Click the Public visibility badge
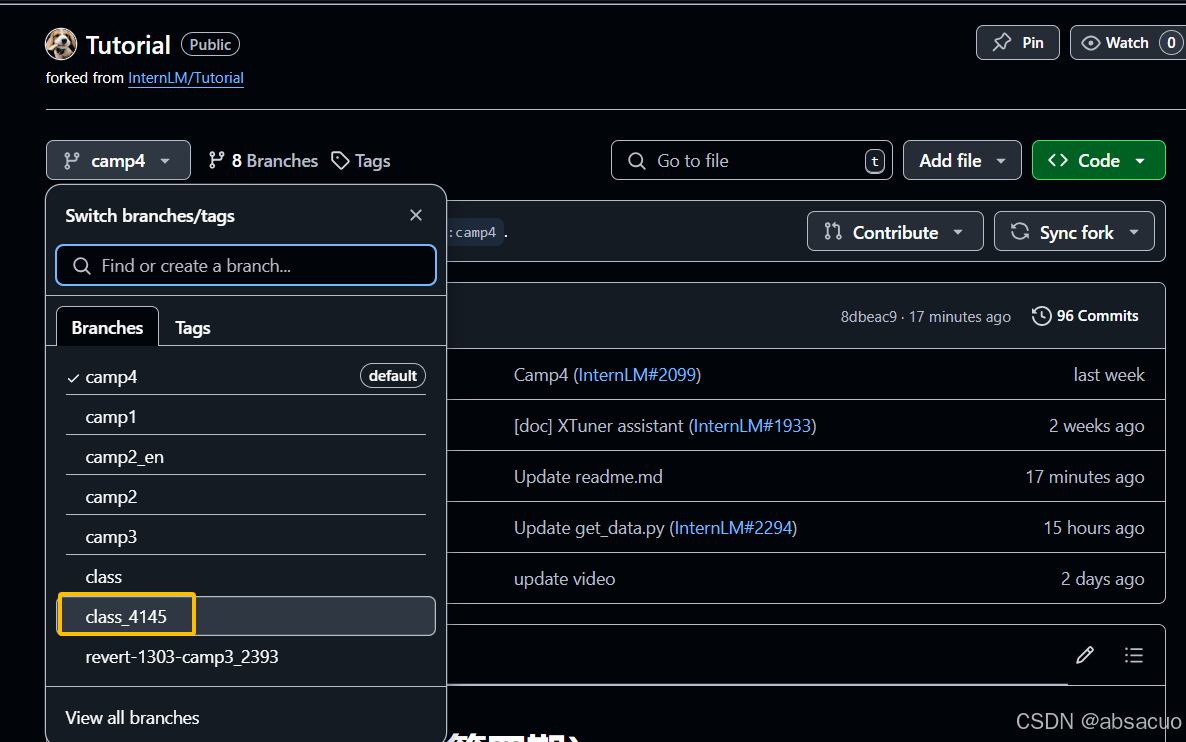This screenshot has width=1186, height=742. point(210,45)
